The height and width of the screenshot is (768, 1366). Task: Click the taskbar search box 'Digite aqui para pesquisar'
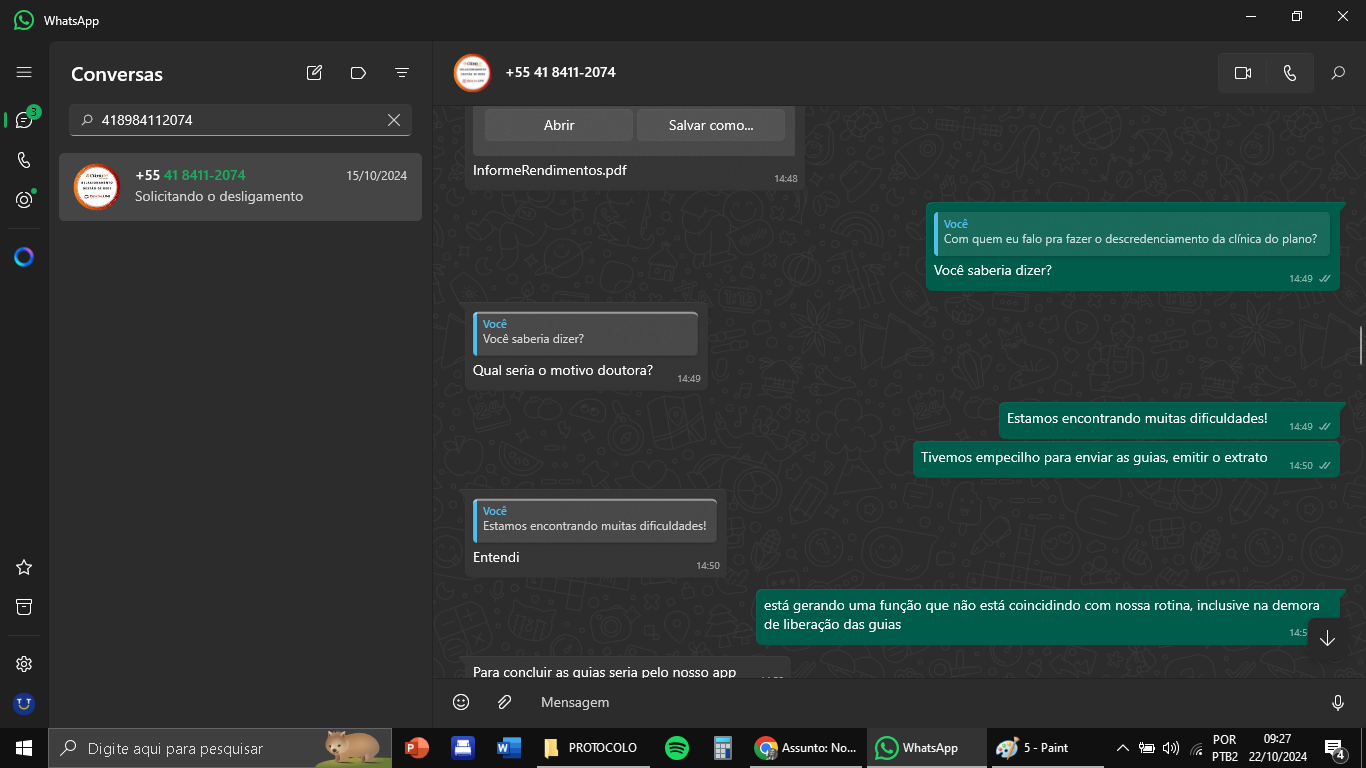[x=220, y=748]
